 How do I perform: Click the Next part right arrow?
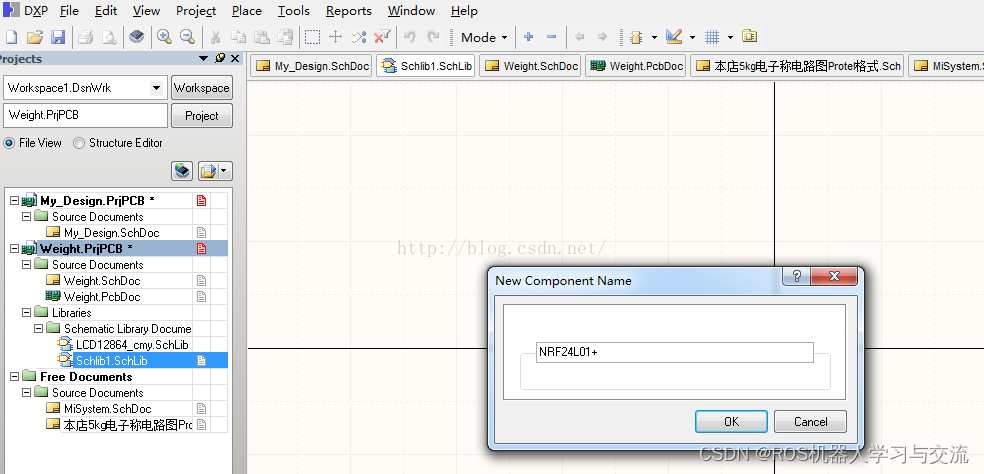(602, 37)
